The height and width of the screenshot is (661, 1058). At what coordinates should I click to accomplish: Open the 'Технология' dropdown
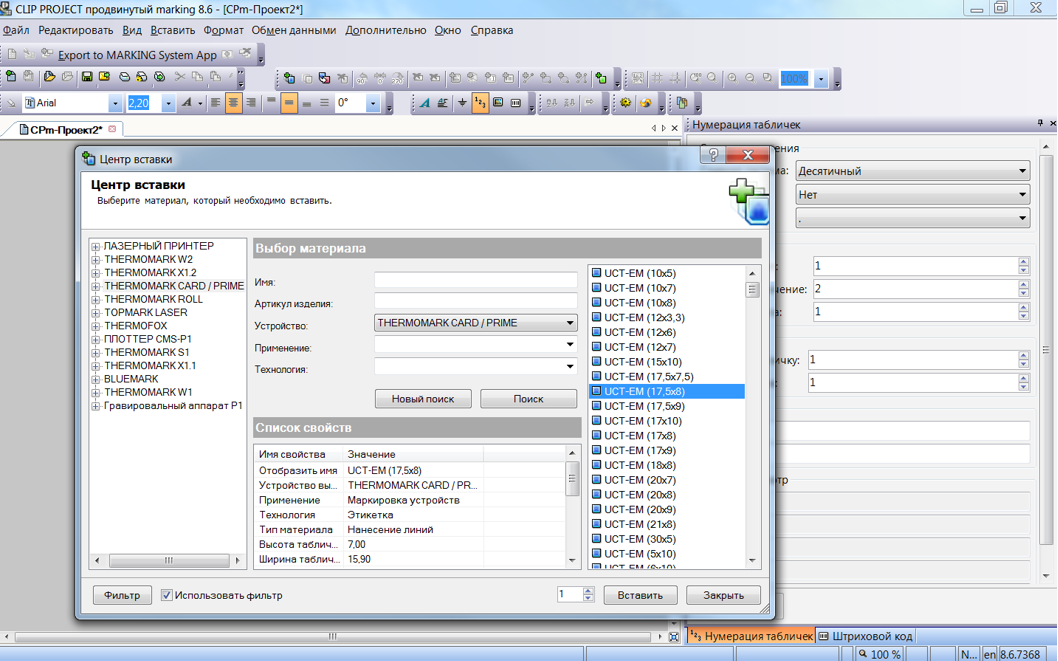coord(570,367)
